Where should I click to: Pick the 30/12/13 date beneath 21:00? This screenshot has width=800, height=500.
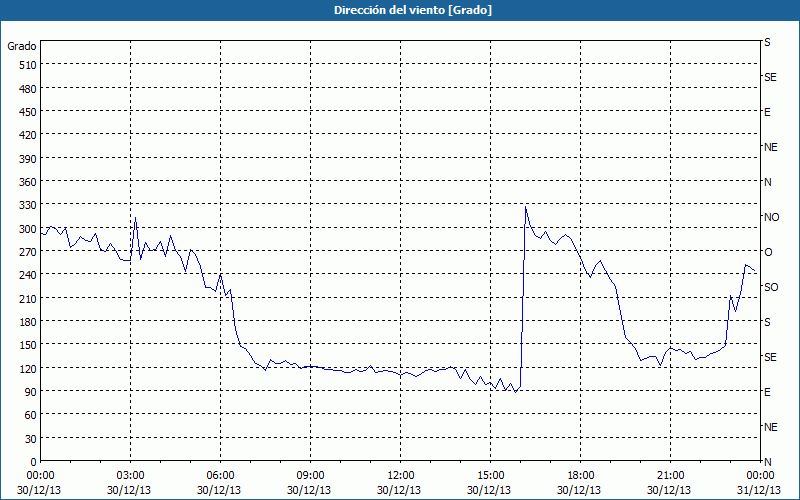pos(669,490)
